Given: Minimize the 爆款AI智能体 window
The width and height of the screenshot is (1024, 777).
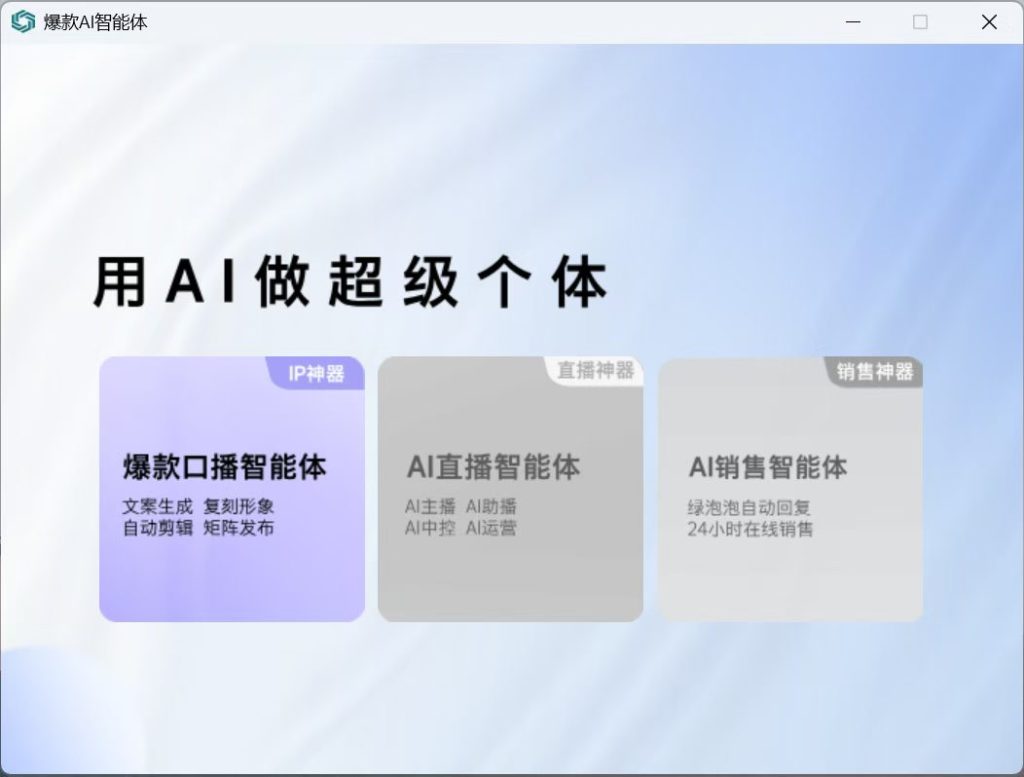Looking at the screenshot, I should pyautogui.click(x=853, y=22).
